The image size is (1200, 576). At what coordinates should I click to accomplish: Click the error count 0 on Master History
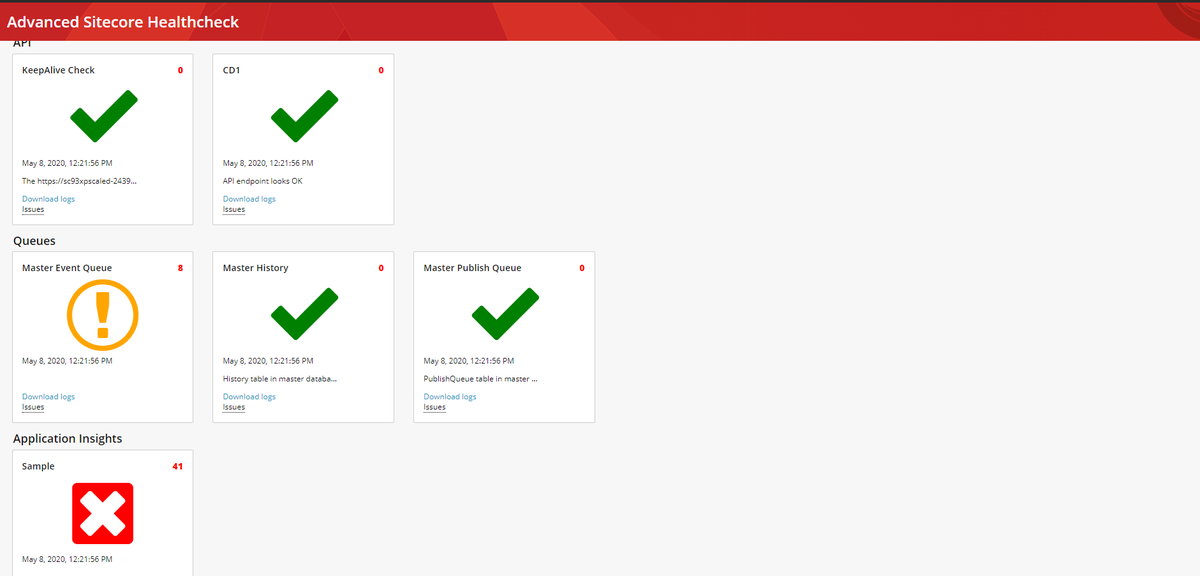pos(381,268)
